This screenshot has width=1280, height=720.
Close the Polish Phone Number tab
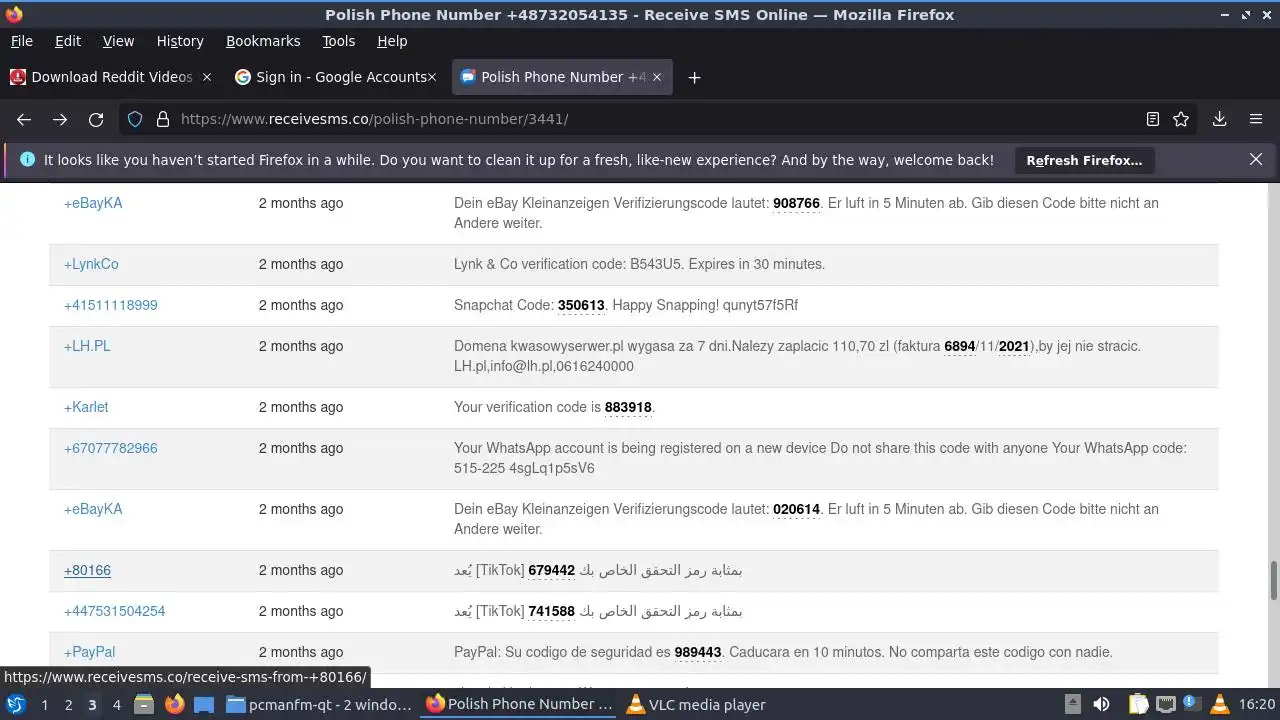coord(657,77)
